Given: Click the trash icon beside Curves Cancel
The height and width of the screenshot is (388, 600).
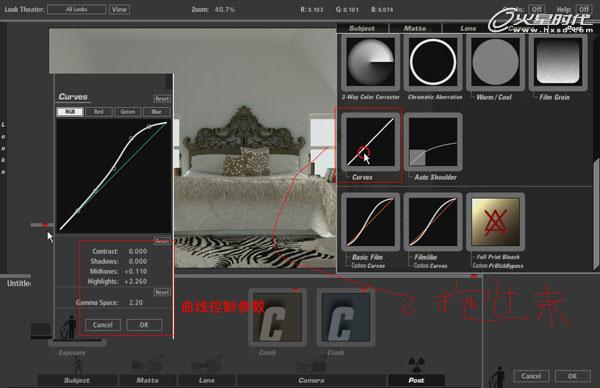Looking at the screenshot, I should point(69,327).
